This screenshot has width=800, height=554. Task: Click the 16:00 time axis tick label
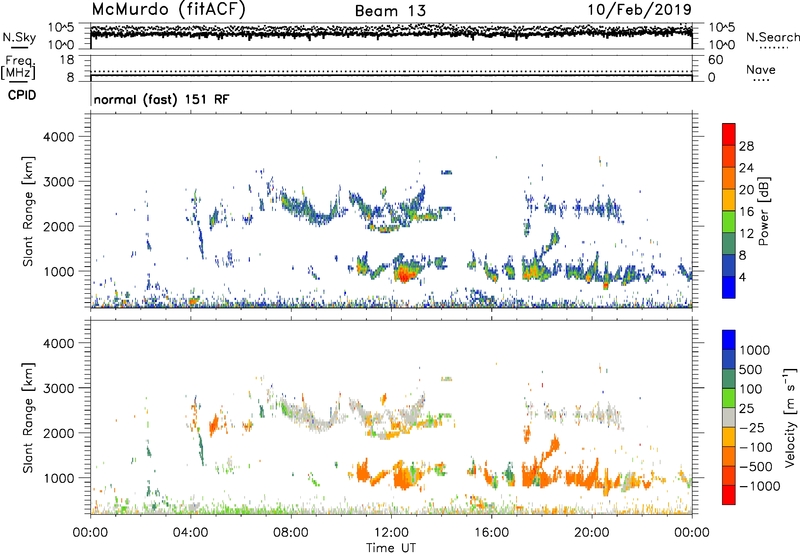[x=491, y=533]
